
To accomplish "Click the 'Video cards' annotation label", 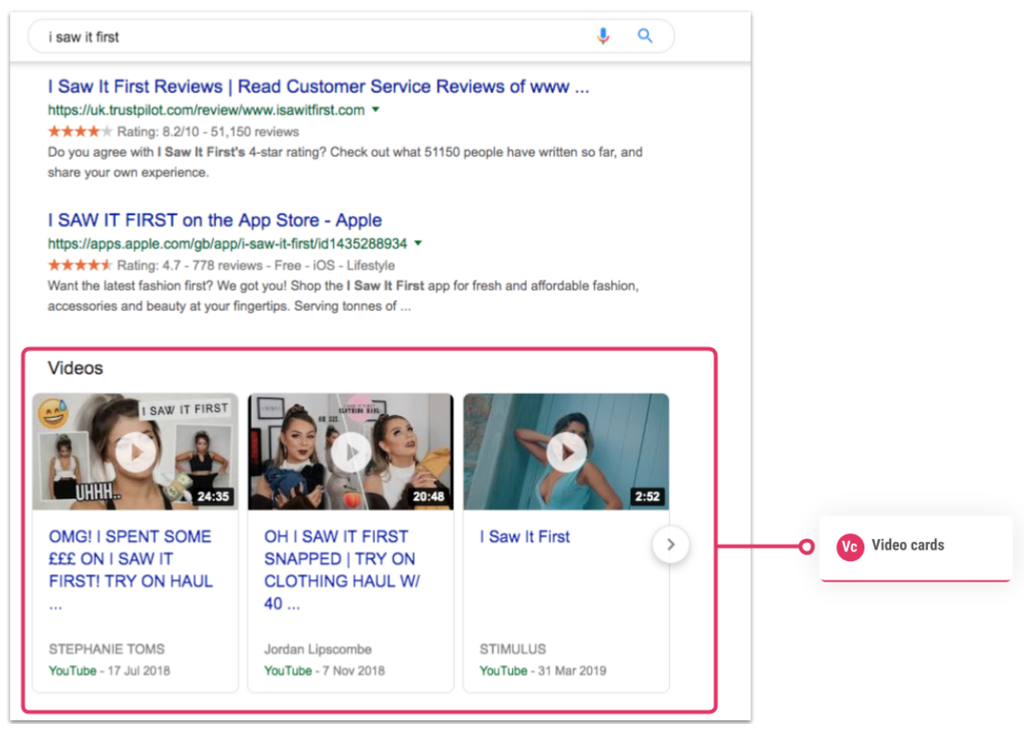I will pos(907,546).
